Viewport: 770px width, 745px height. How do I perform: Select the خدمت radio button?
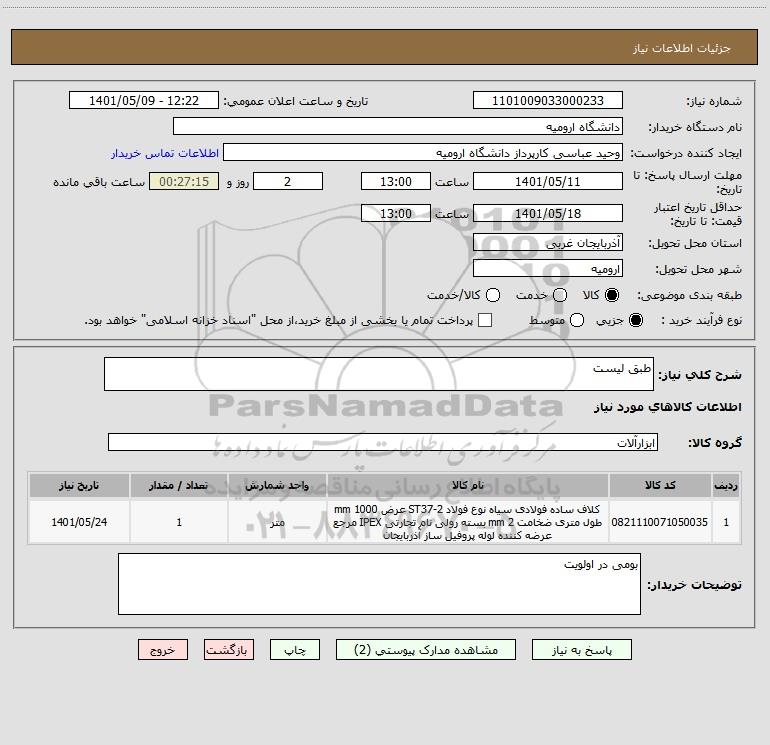point(560,295)
